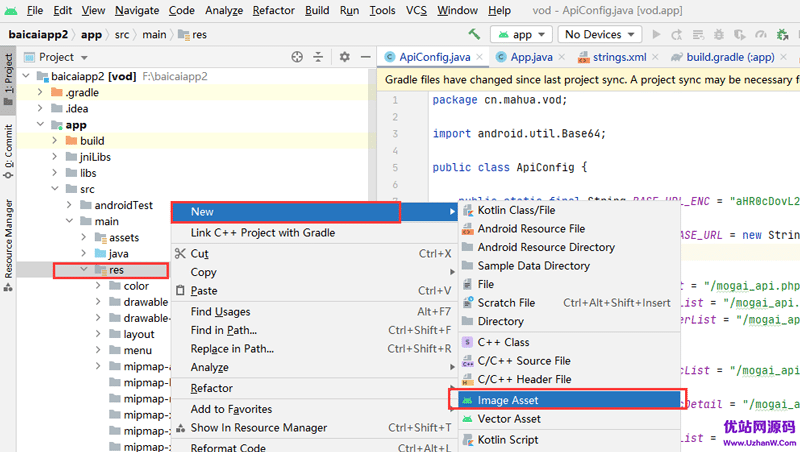Select Sample Data Directory item
This screenshot has height=452, width=800.
[x=569, y=266]
